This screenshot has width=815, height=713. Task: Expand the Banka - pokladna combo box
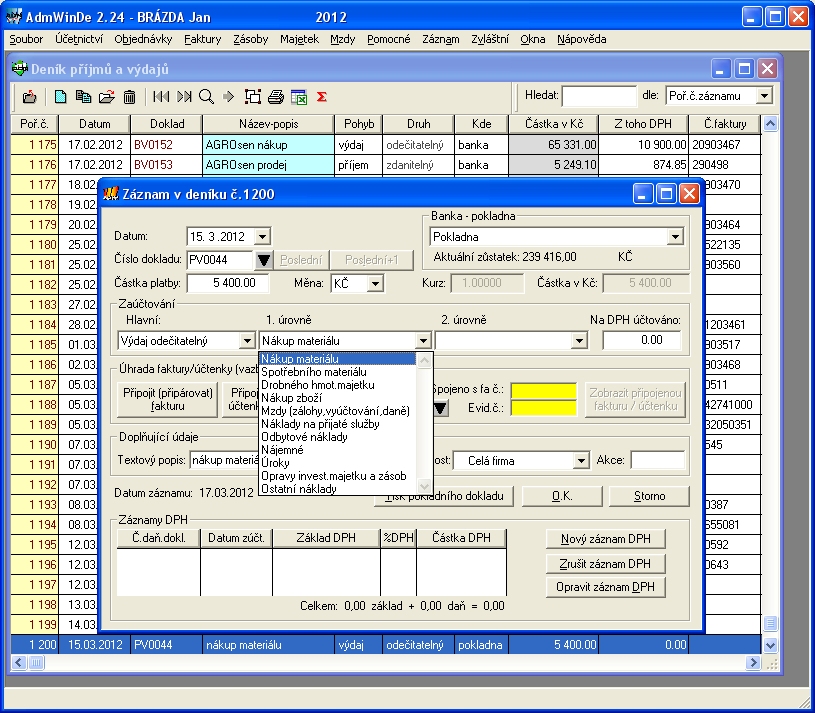pyautogui.click(x=675, y=237)
